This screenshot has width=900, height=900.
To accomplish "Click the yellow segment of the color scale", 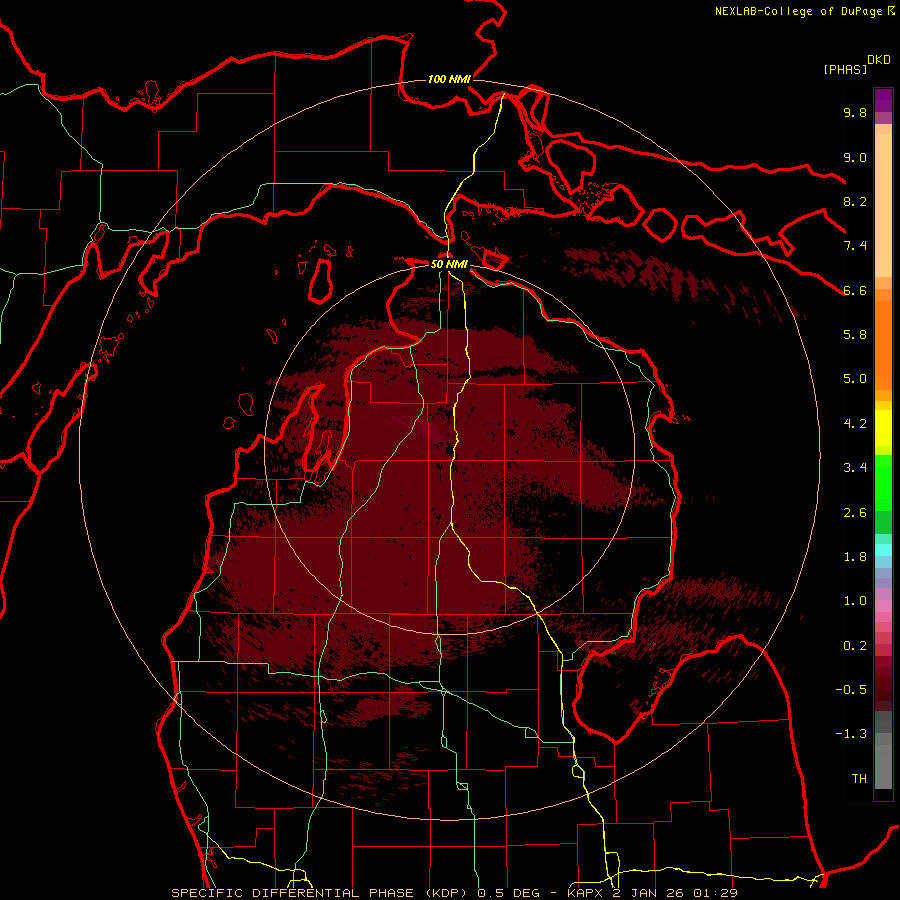I will pyautogui.click(x=883, y=428).
